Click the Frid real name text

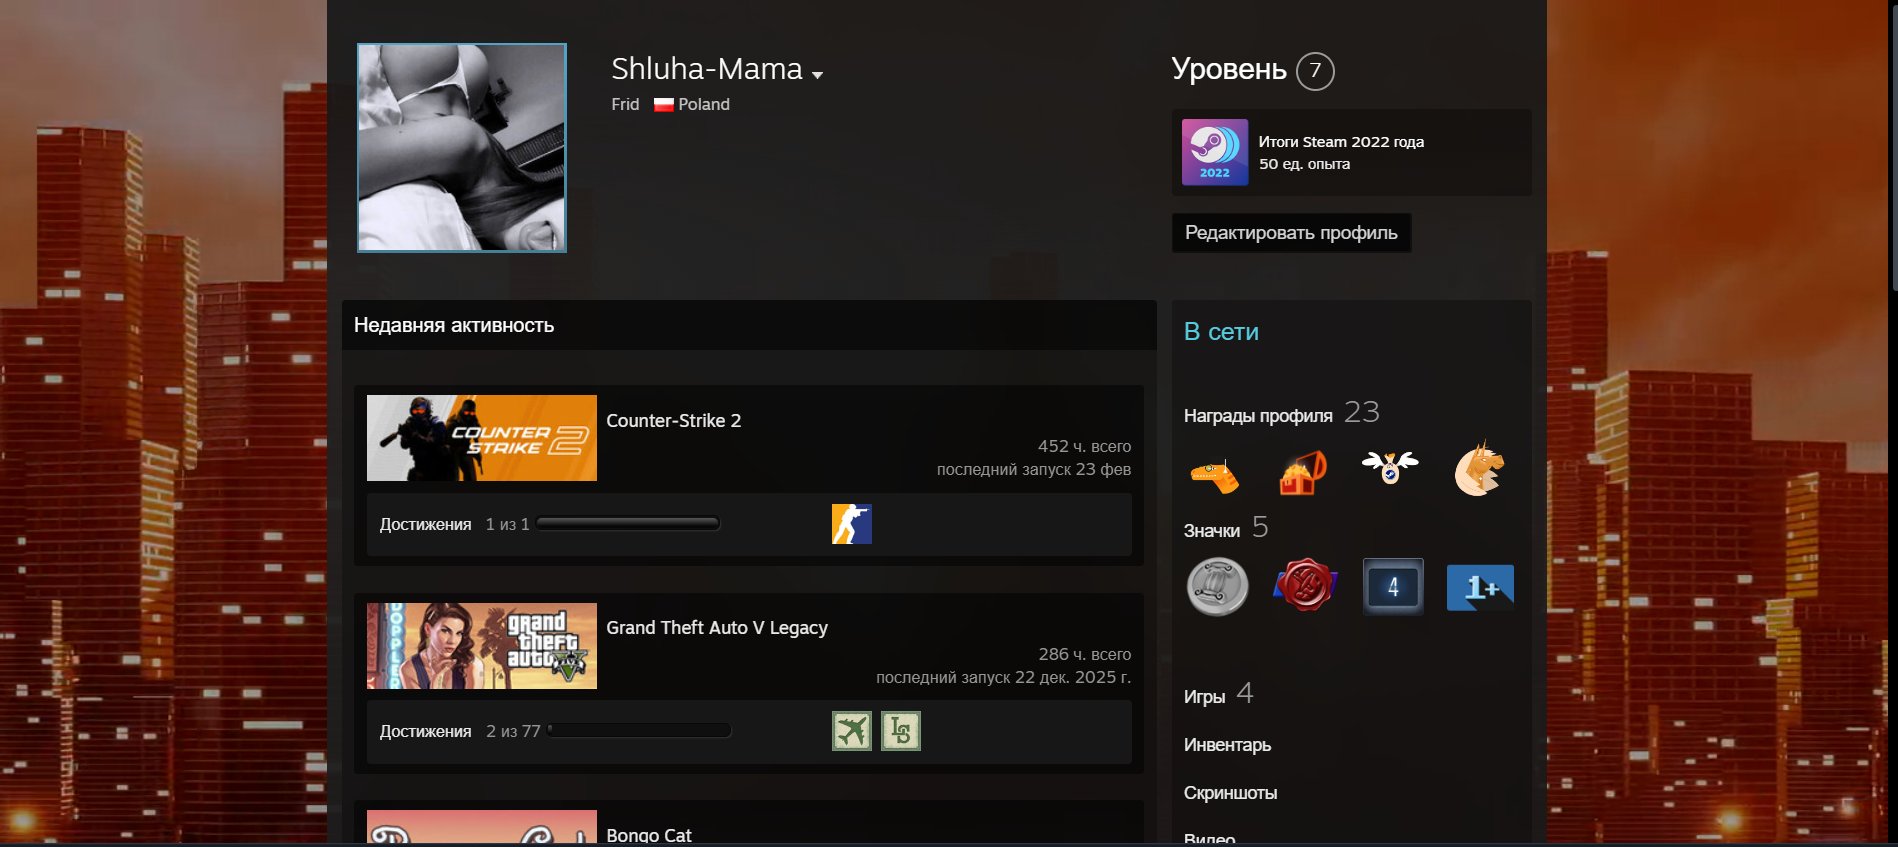[625, 104]
